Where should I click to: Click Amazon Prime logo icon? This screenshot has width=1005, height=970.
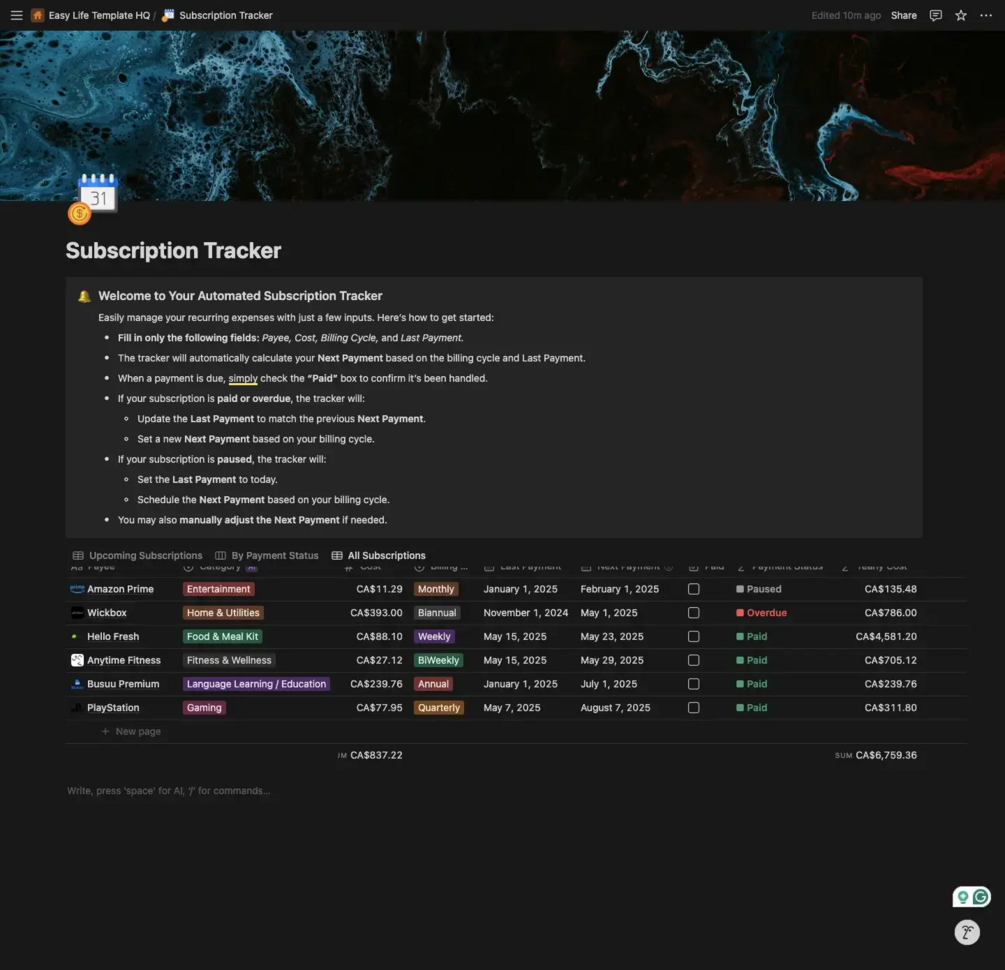pyautogui.click(x=77, y=589)
